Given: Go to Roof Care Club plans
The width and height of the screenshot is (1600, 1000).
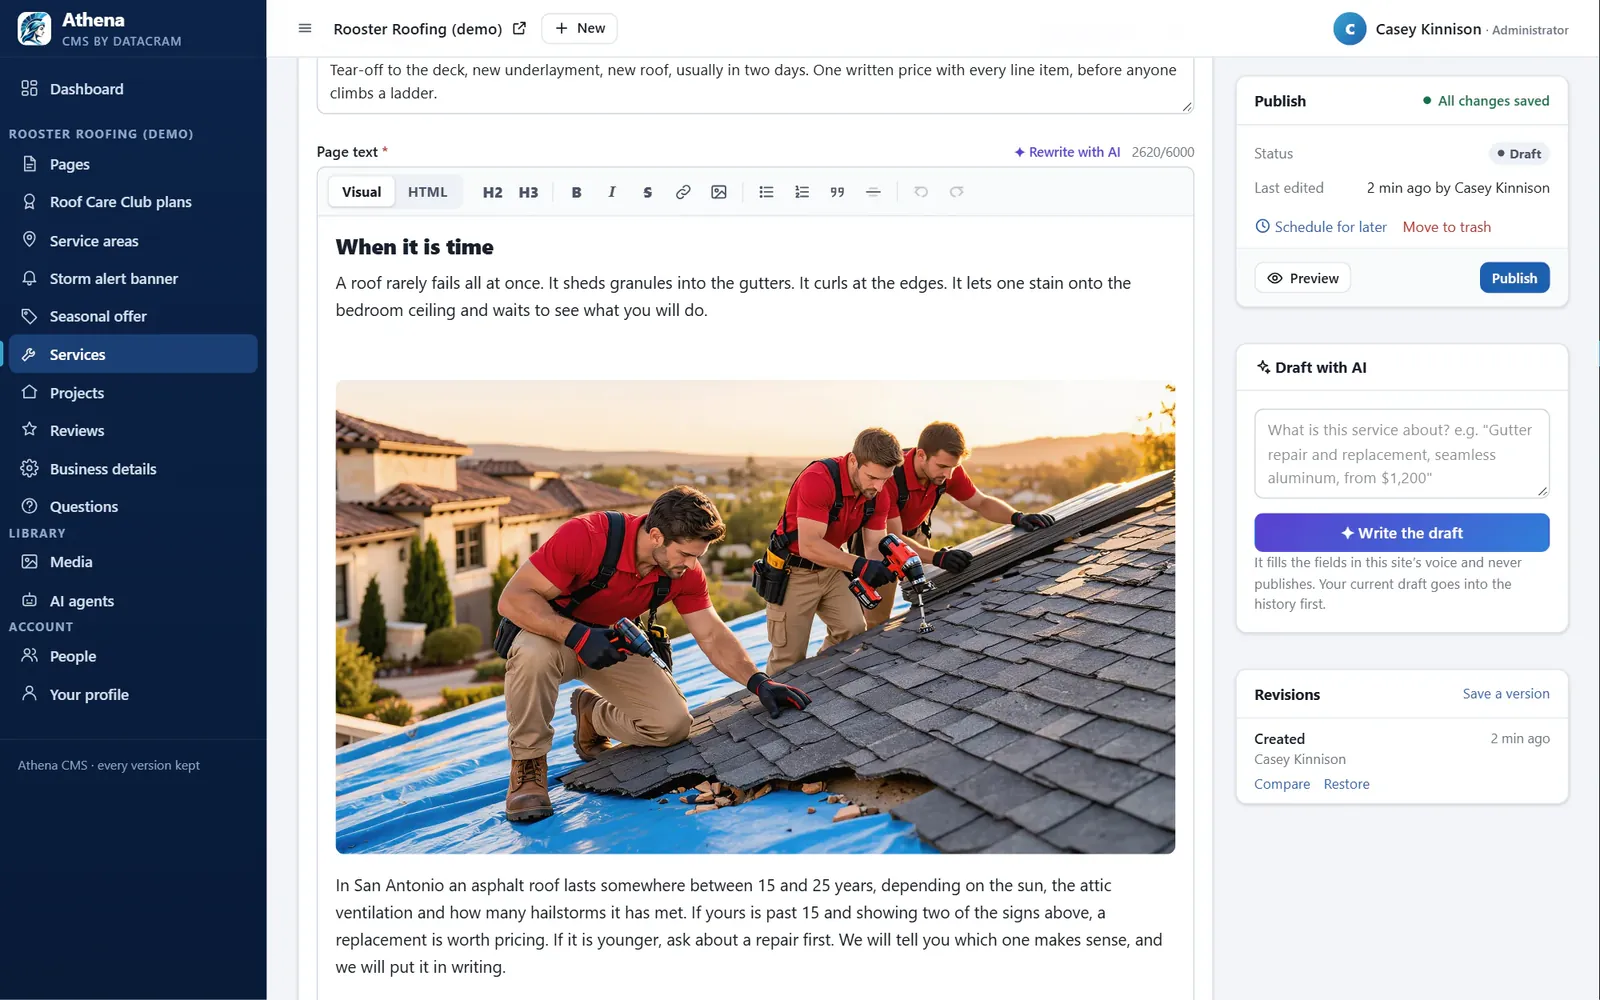Looking at the screenshot, I should coord(133,202).
